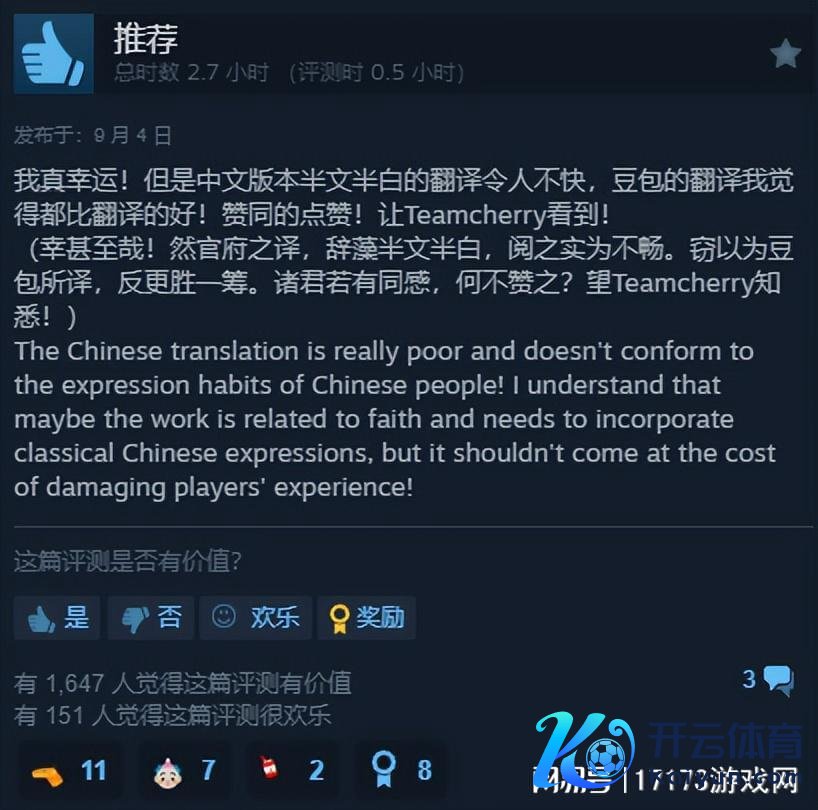818x810 pixels.
Task: Click the star icon in the review header
Action: pos(785,53)
